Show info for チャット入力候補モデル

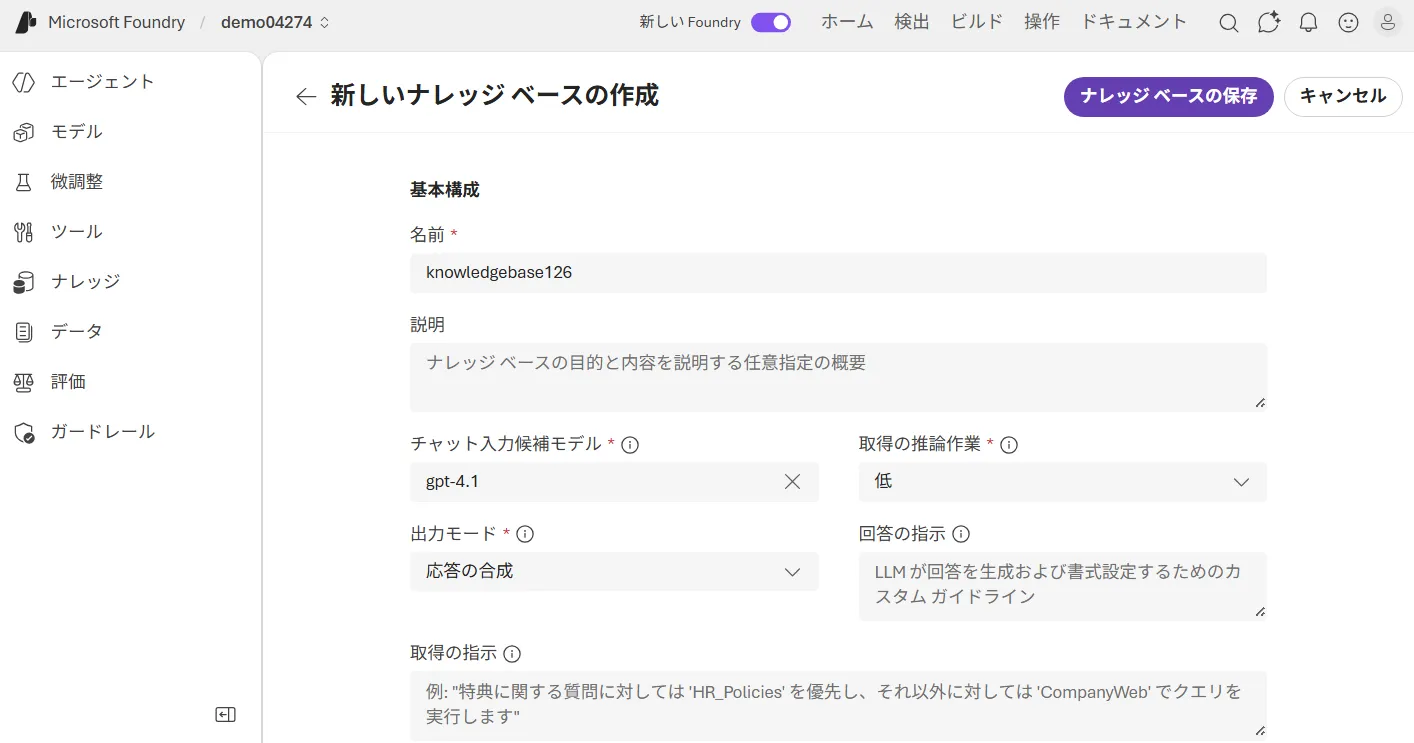tap(630, 445)
